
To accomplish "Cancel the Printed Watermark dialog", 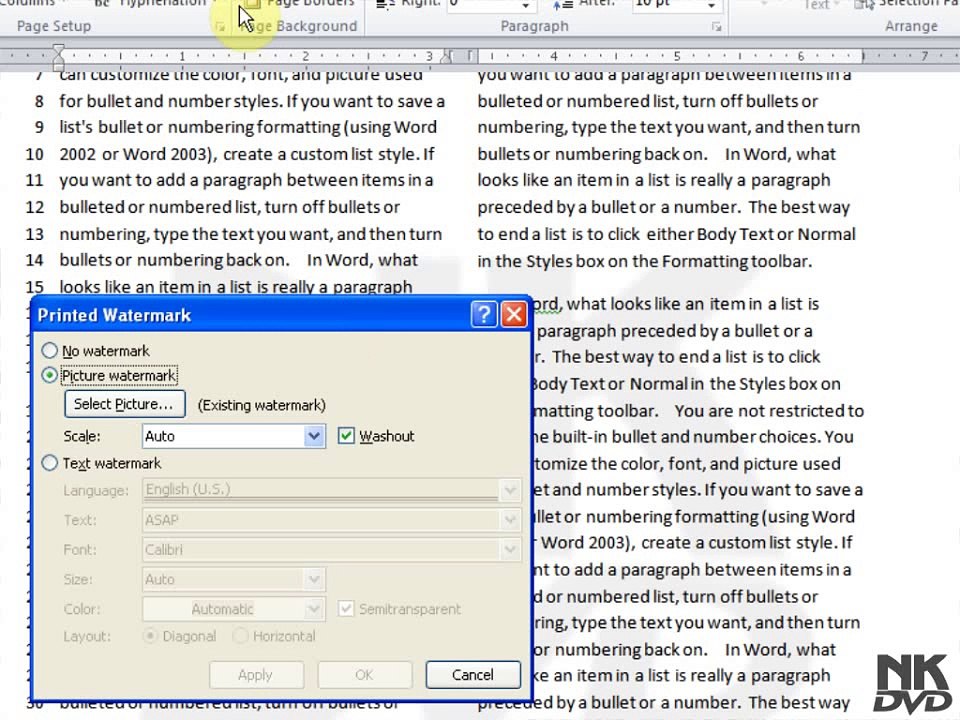I will pos(473,675).
